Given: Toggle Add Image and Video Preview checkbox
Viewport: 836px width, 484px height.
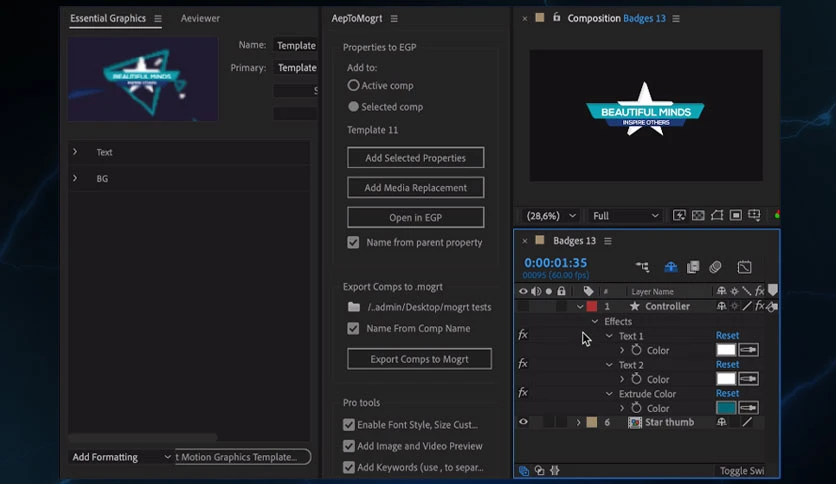Looking at the screenshot, I should (349, 446).
